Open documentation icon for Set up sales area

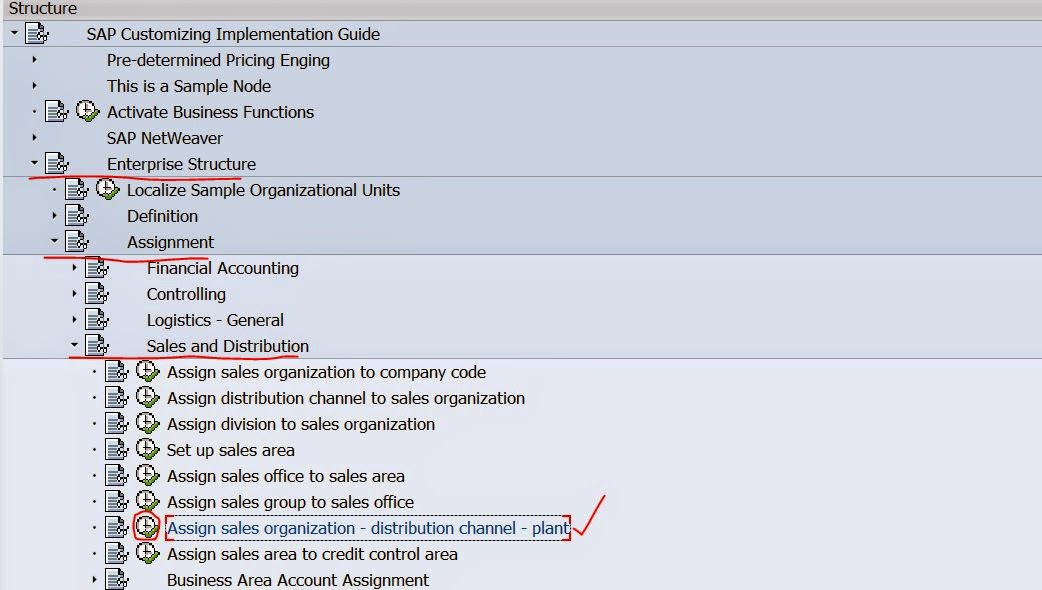117,450
